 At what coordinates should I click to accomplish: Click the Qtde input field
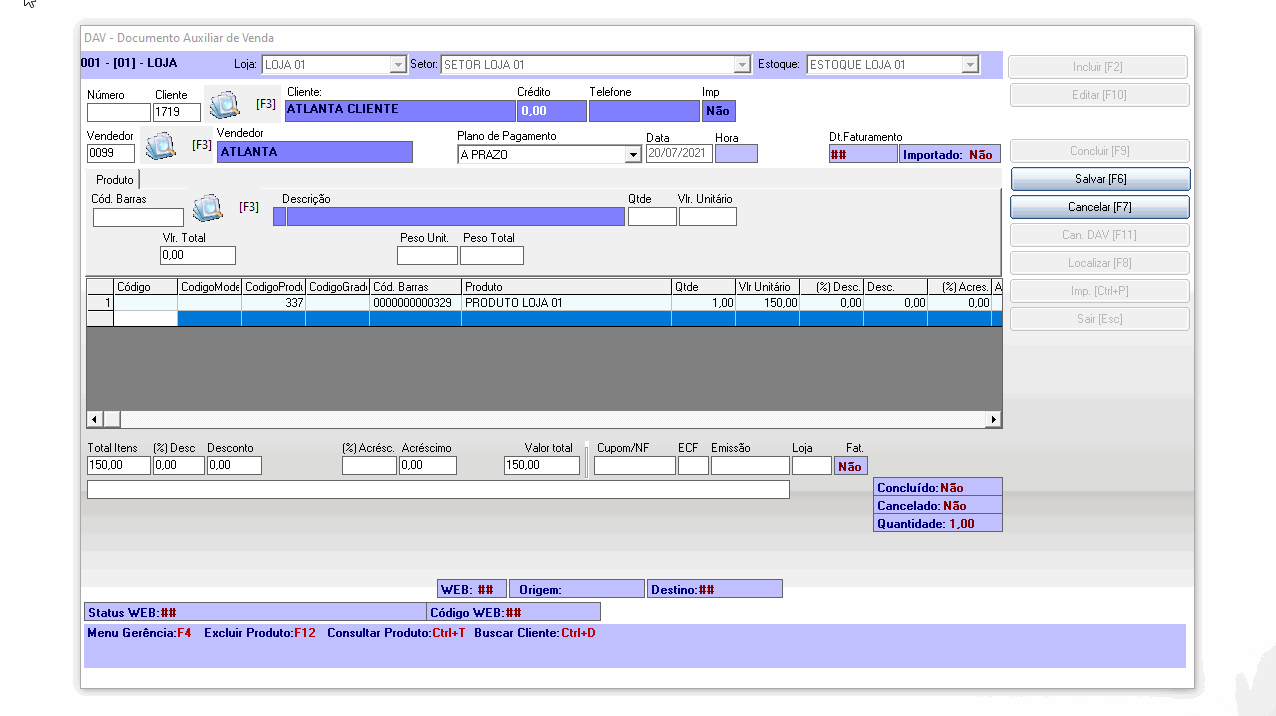[652, 217]
